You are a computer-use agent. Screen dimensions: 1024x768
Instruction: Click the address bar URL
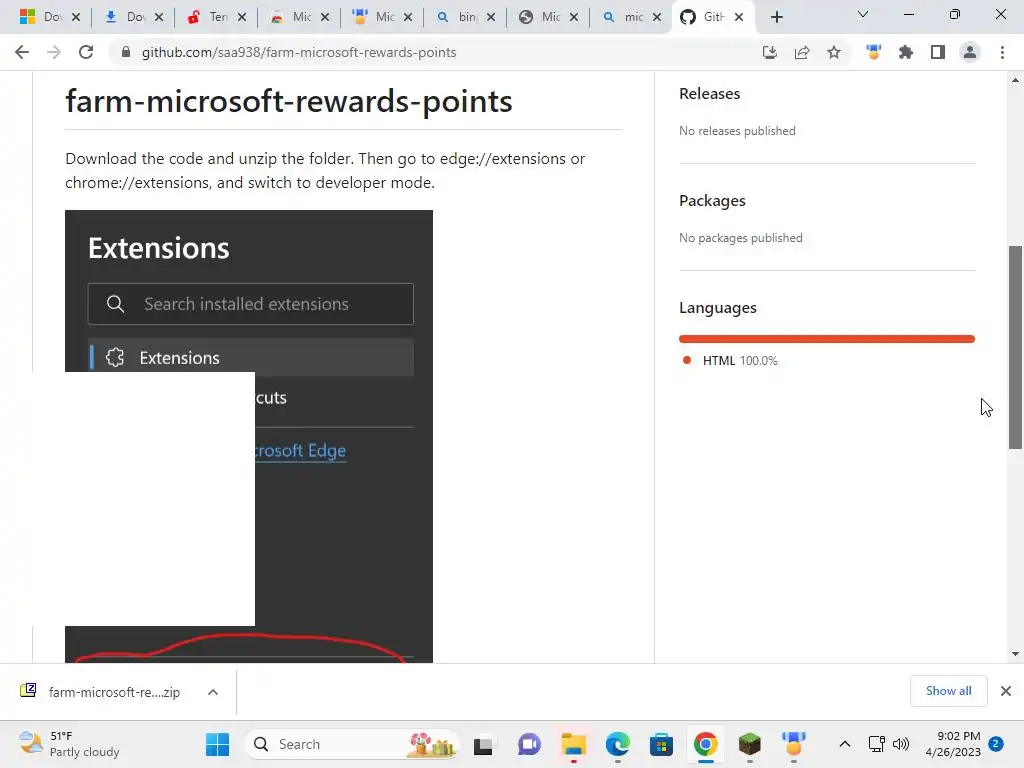pos(299,52)
